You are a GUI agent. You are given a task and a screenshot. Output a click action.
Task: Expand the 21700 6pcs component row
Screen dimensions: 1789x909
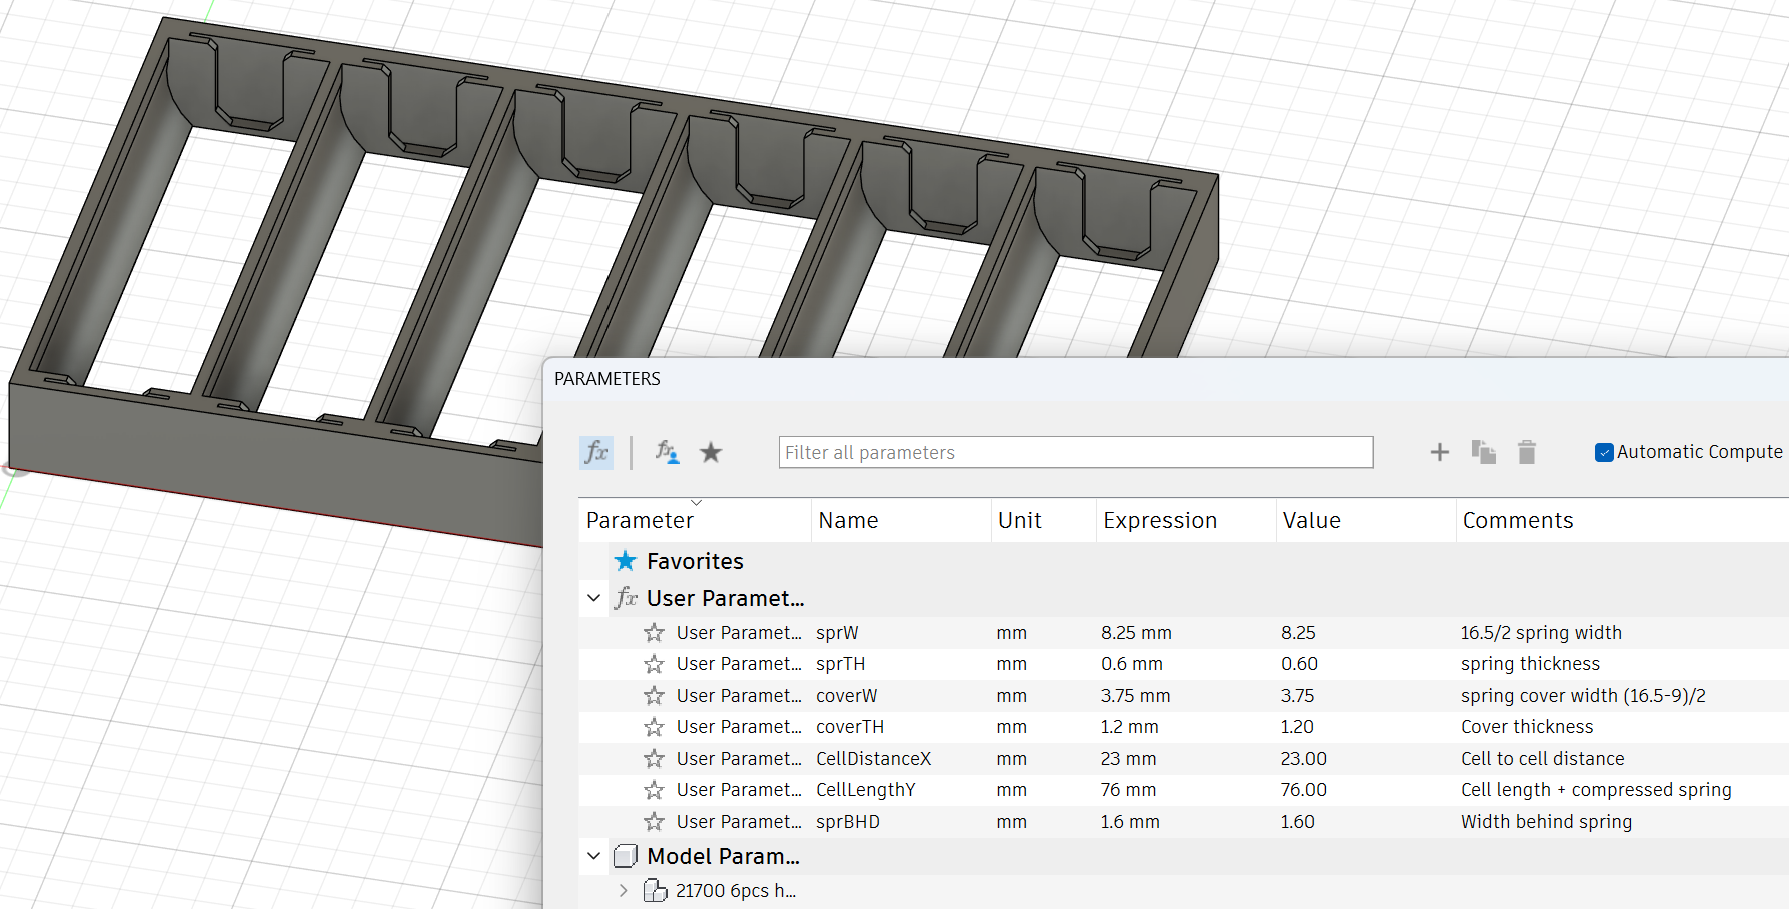pos(623,890)
